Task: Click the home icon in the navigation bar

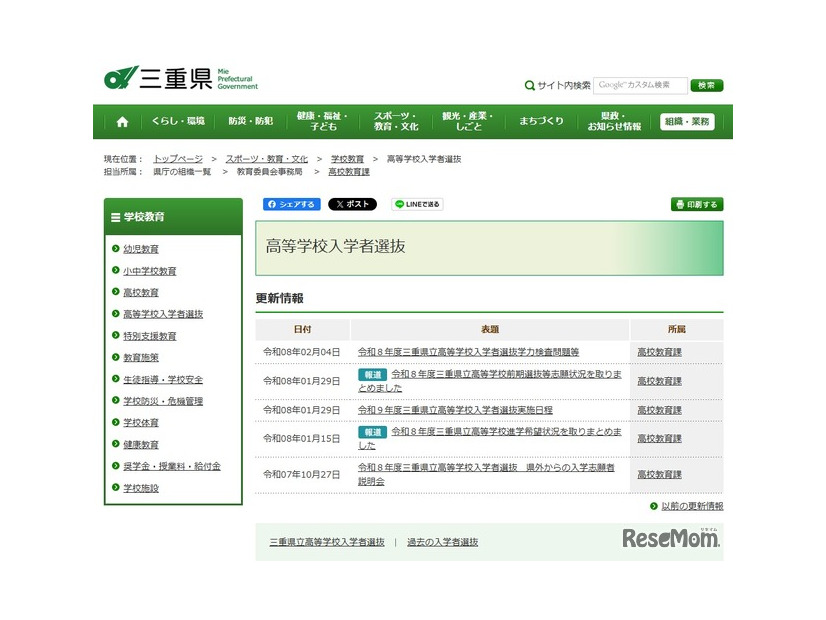Action: click(122, 120)
